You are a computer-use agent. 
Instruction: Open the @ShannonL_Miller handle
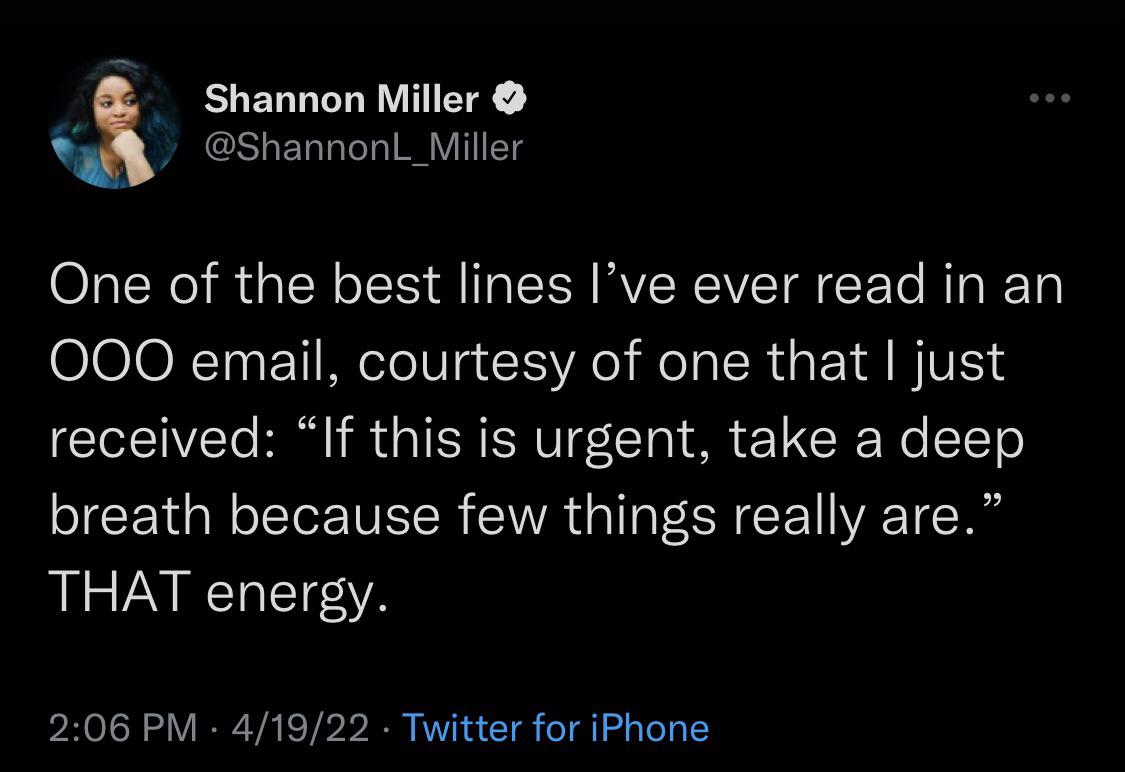click(x=364, y=147)
